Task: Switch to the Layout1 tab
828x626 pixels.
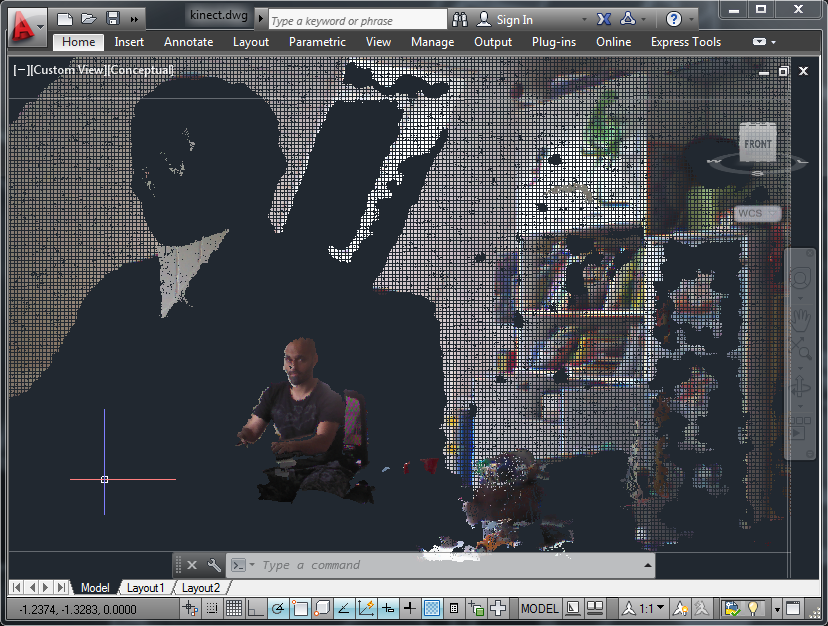Action: [146, 588]
